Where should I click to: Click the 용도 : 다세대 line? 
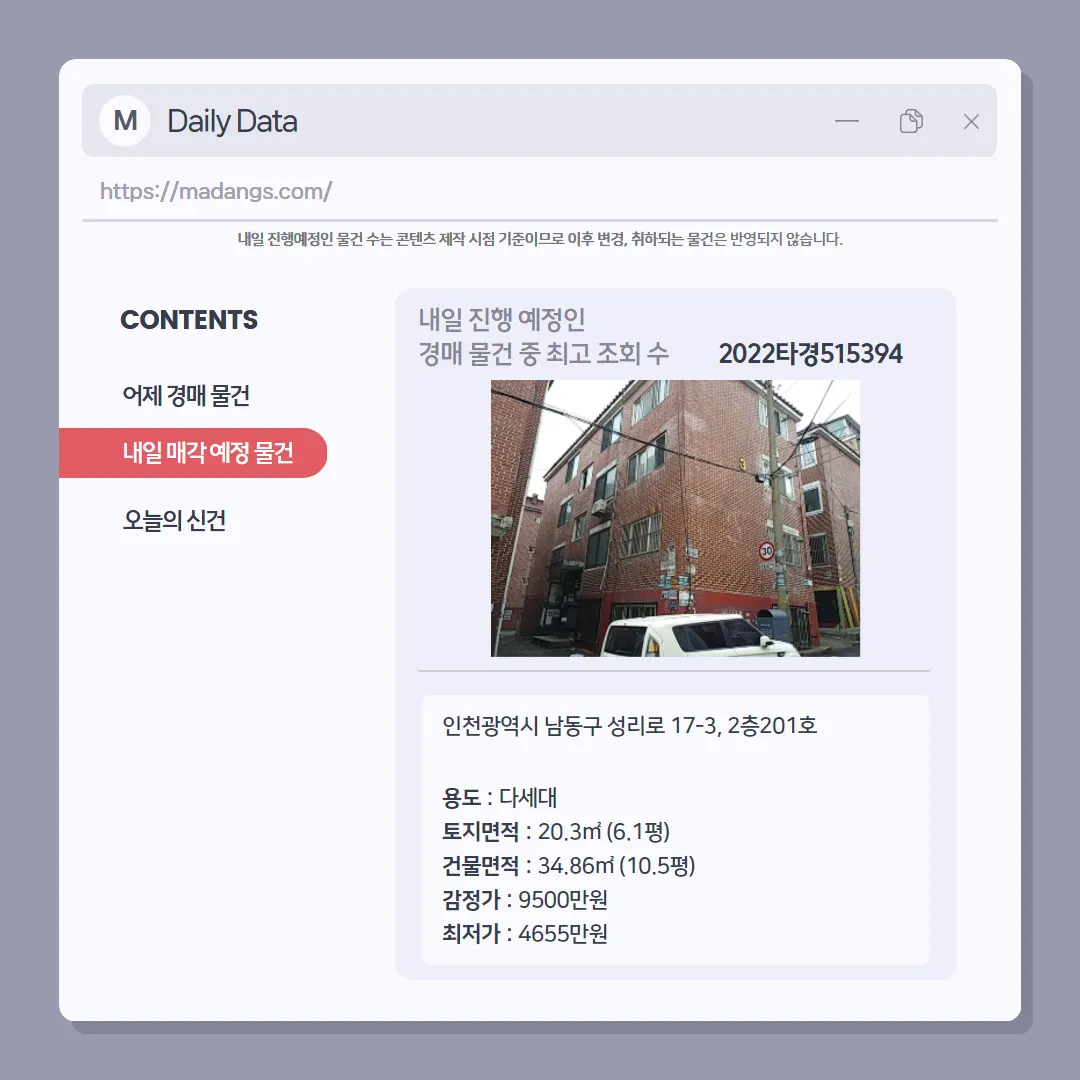coord(499,798)
